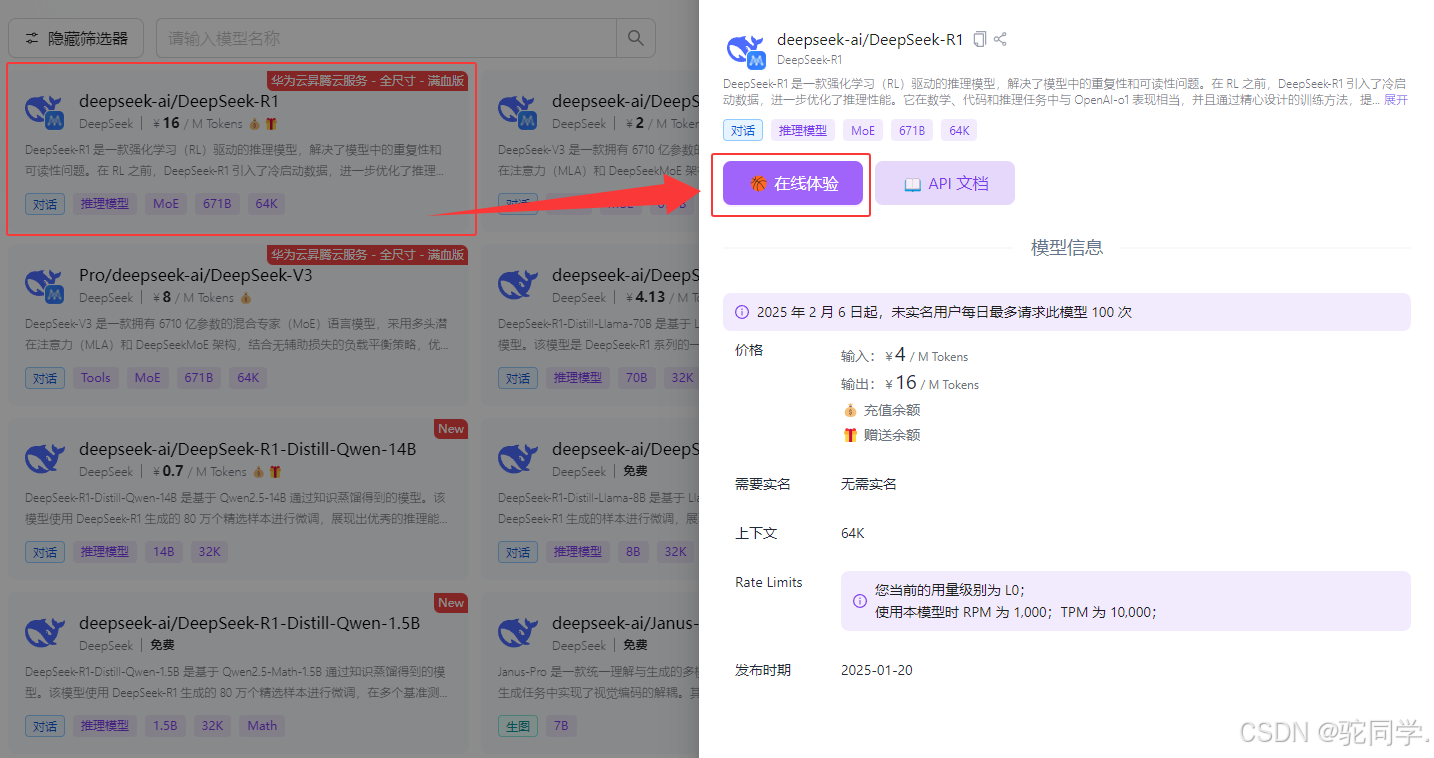Image resolution: width=1434 pixels, height=758 pixels.
Task: Click the 在线体验 button
Action: point(793,184)
